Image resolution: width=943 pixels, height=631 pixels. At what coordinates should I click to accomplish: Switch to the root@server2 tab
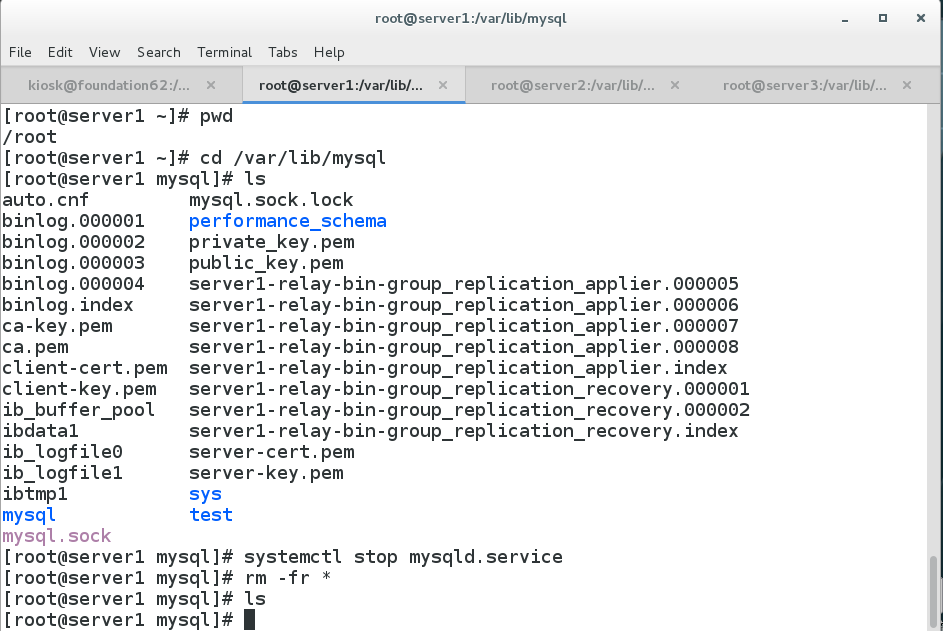click(573, 85)
